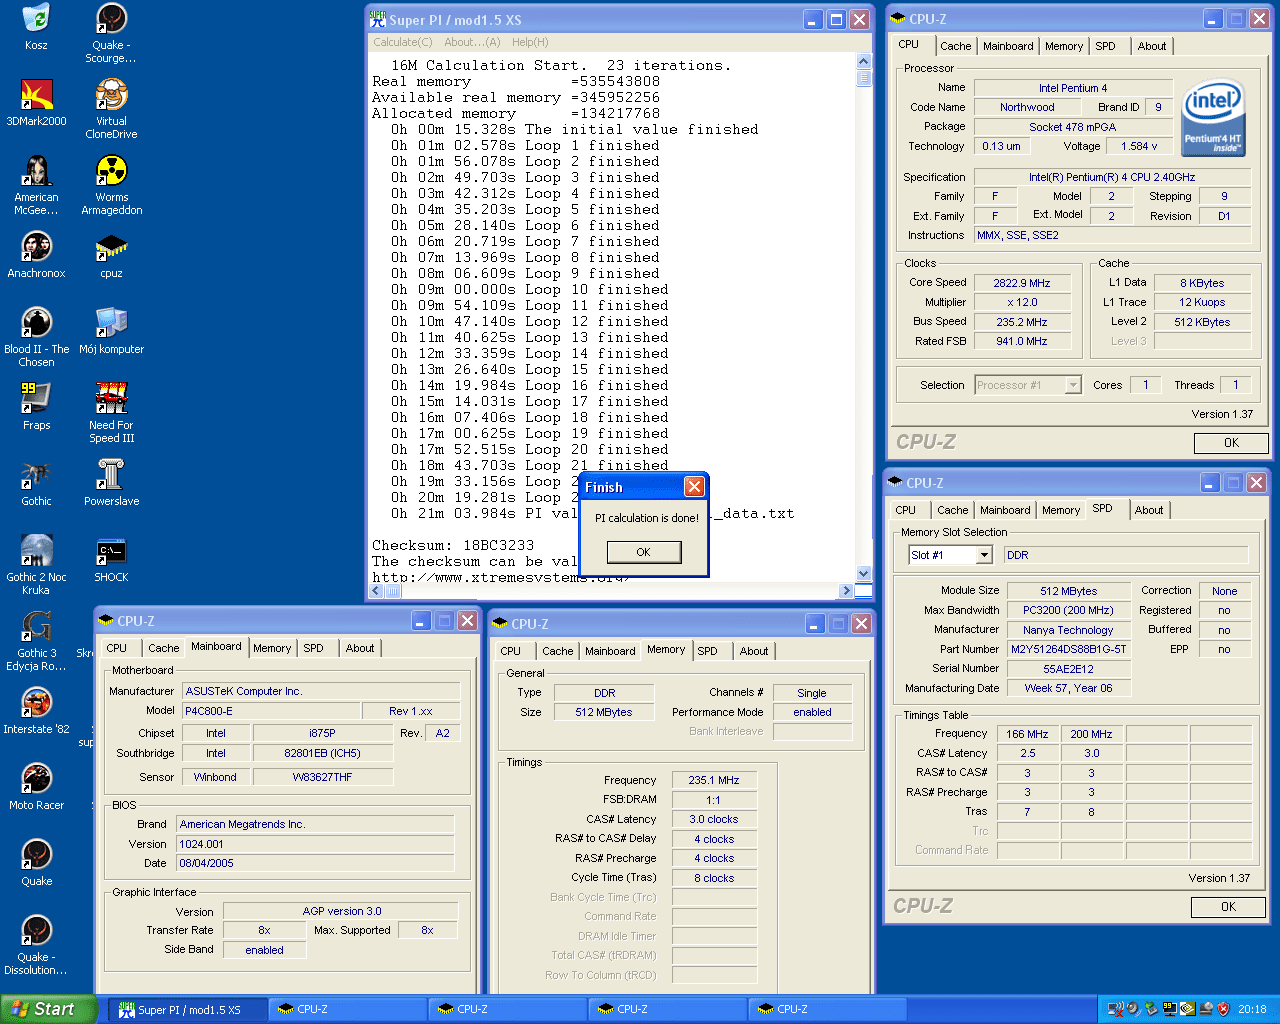Click up arrow of Super PI vertical scrollbar
This screenshot has width=1280, height=1024.
click(864, 61)
